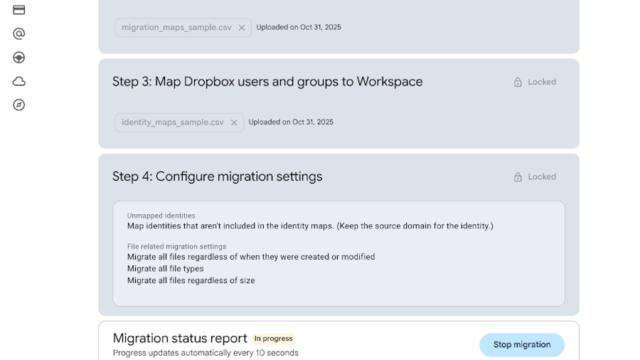640x360 pixels.
Task: Click 'Map identities that aren't included' line
Action: coord(310,226)
